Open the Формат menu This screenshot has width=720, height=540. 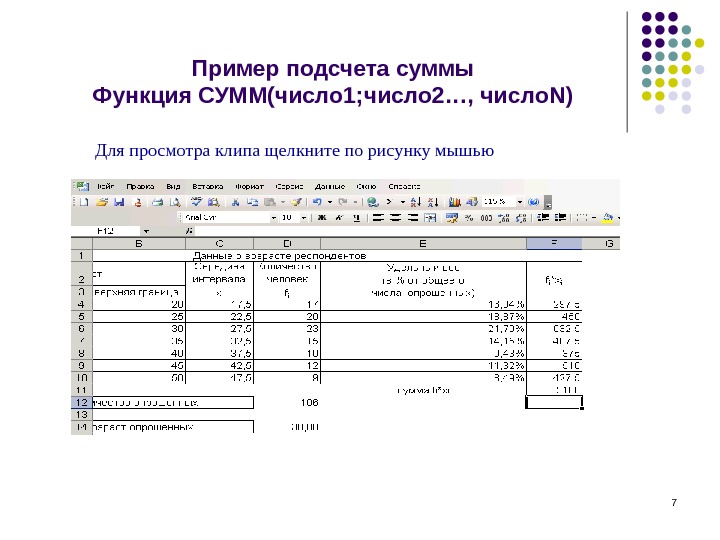pos(249,186)
